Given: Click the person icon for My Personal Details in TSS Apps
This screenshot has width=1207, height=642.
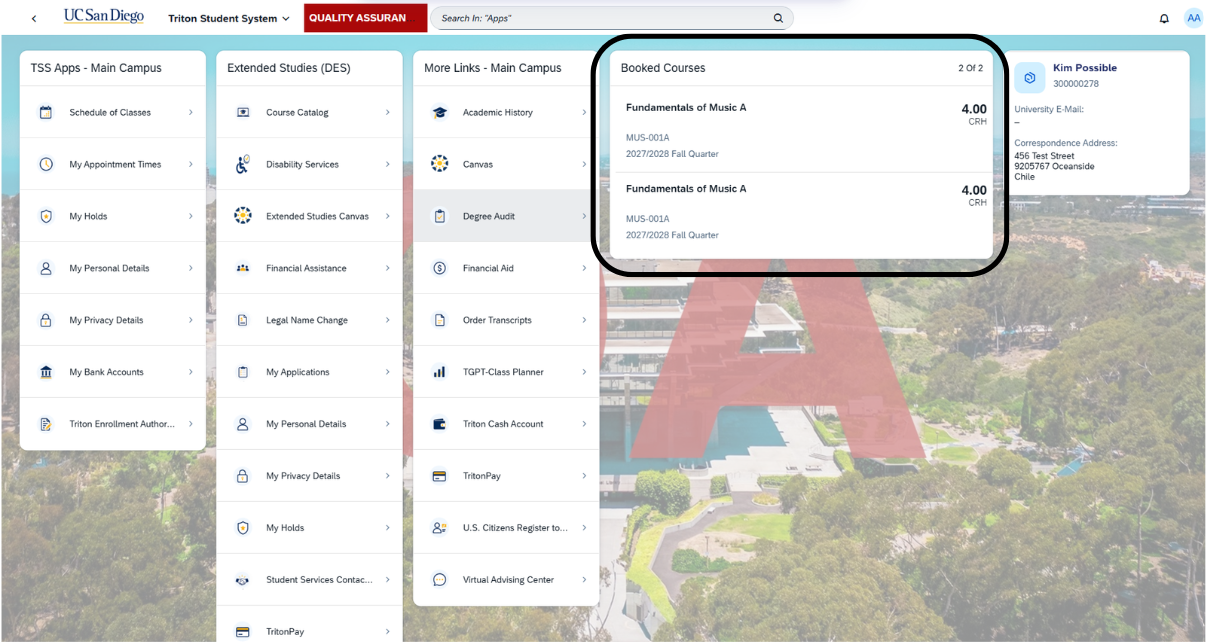Looking at the screenshot, I should click(46, 268).
